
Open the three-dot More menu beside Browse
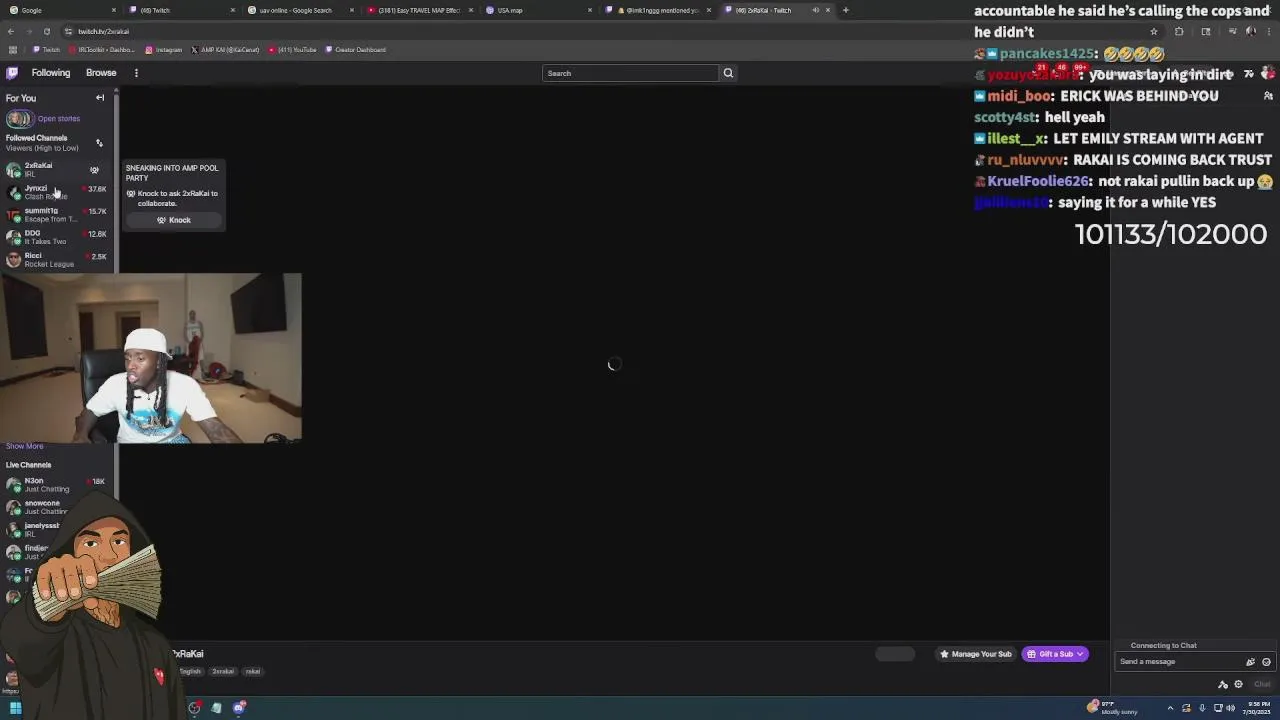(x=136, y=73)
